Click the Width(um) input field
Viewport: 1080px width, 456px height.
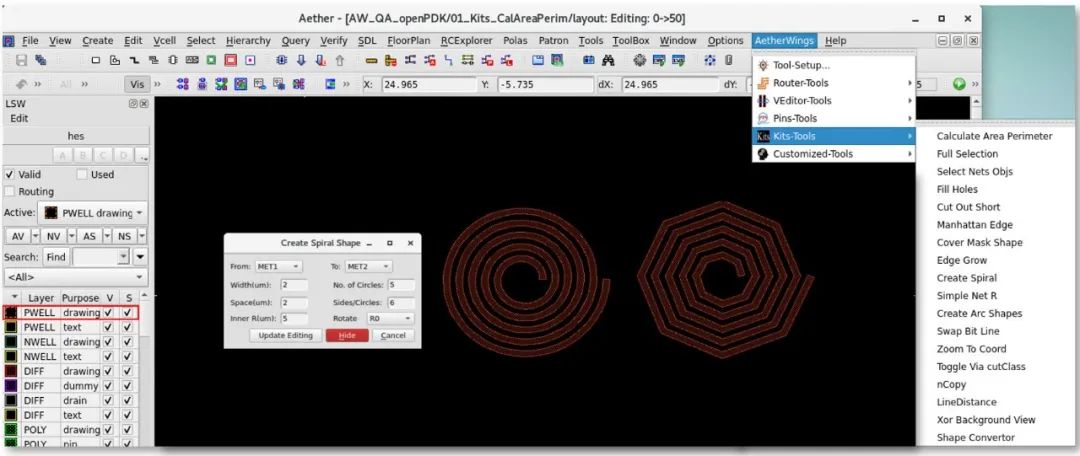(294, 285)
